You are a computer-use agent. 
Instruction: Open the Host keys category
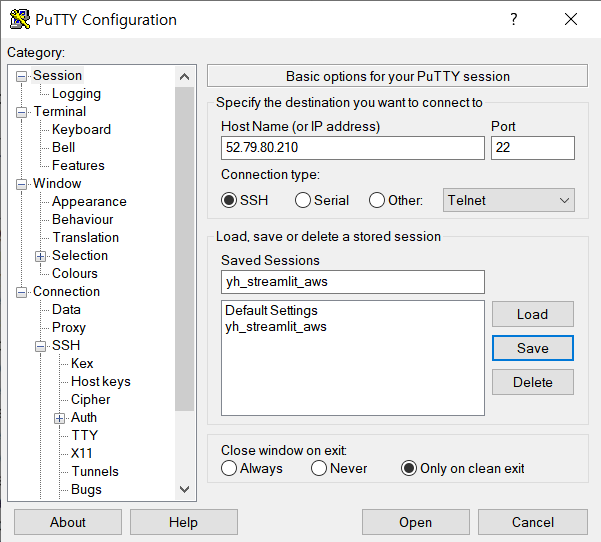[101, 382]
